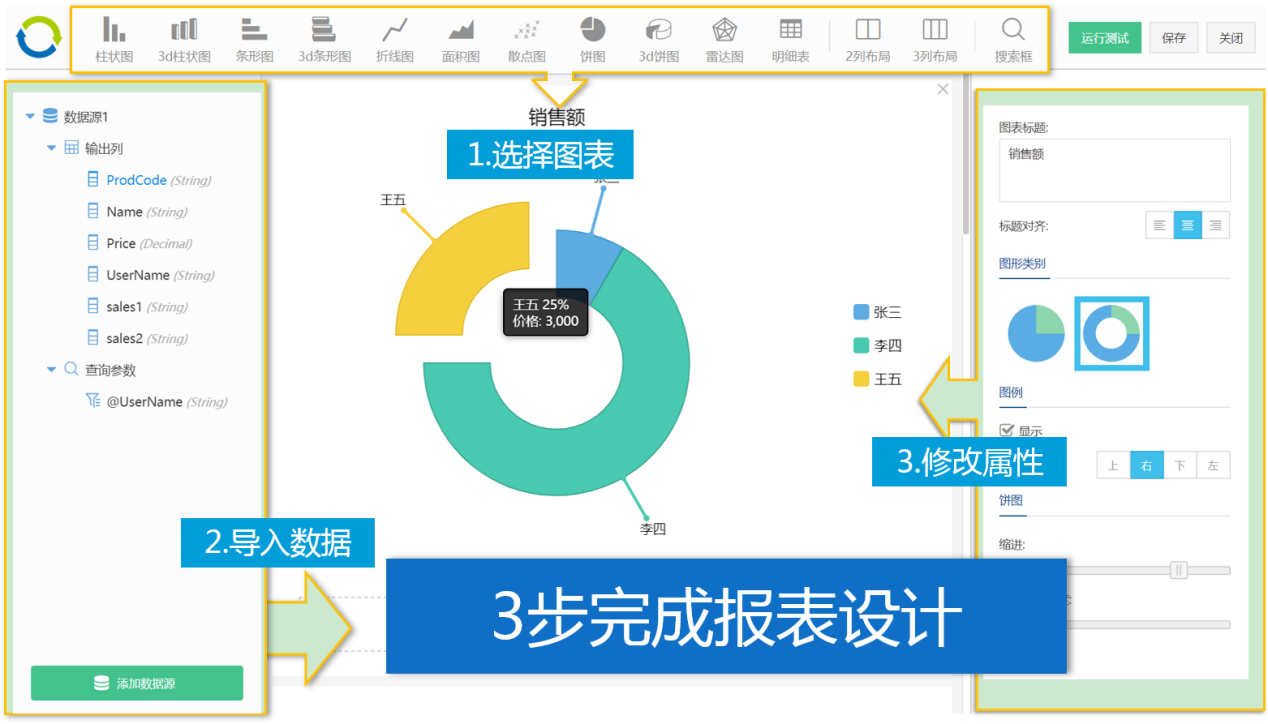
Task: Click the 缩进 slider handle
Action: [1179, 570]
